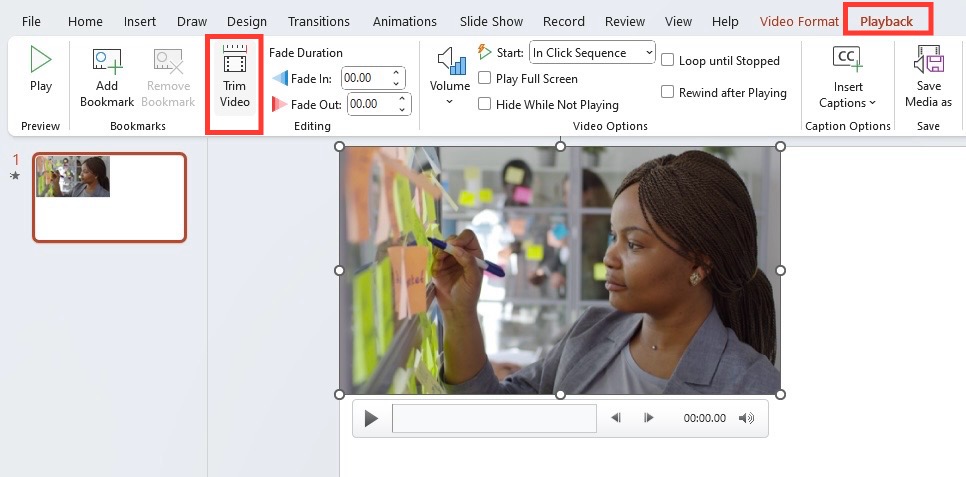Click the Fade In value field
This screenshot has height=477, width=966.
pyautogui.click(x=365, y=78)
